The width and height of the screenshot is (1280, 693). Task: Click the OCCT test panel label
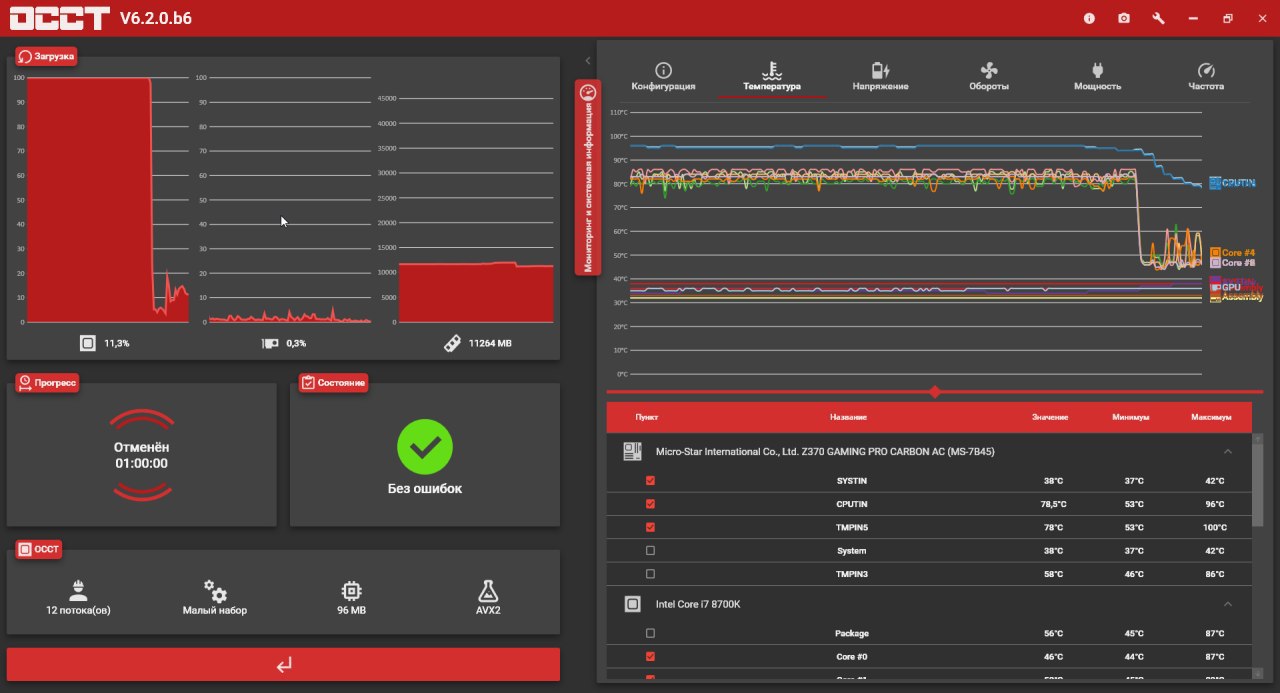(x=39, y=550)
